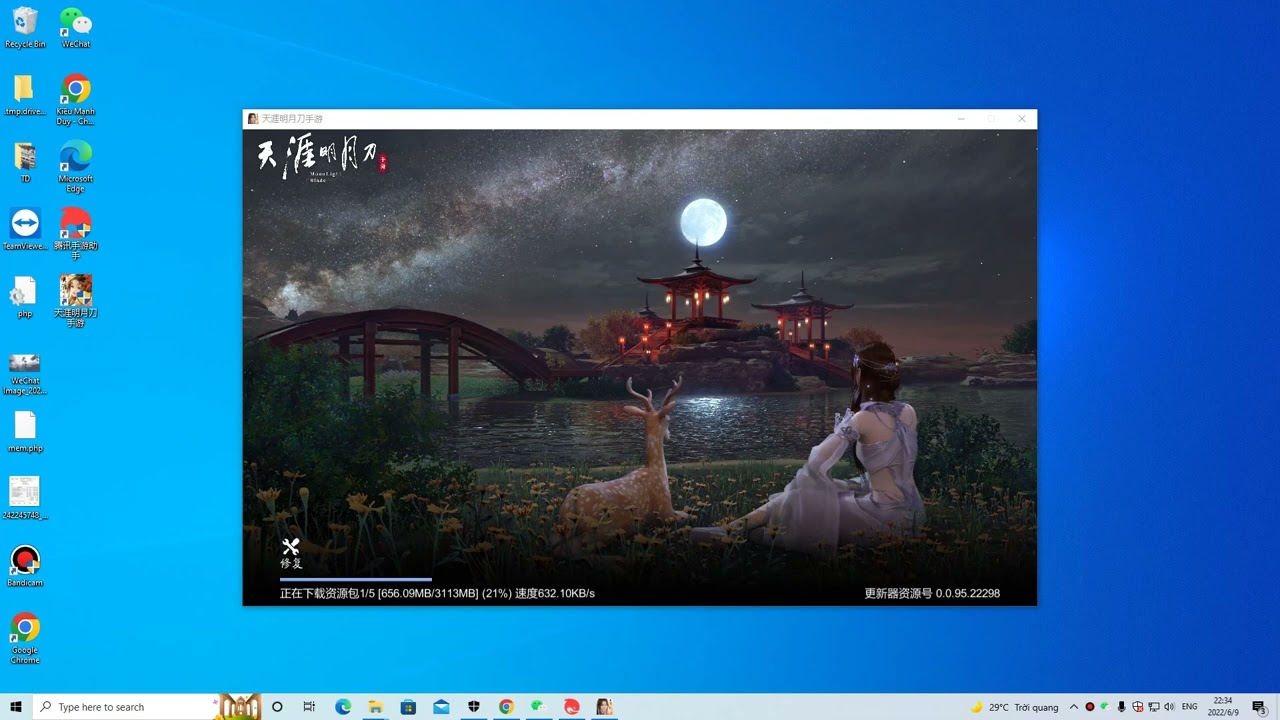The width and height of the screenshot is (1280, 720).
Task: Click the 天涯明月刀手游 window title
Action: tap(292, 119)
